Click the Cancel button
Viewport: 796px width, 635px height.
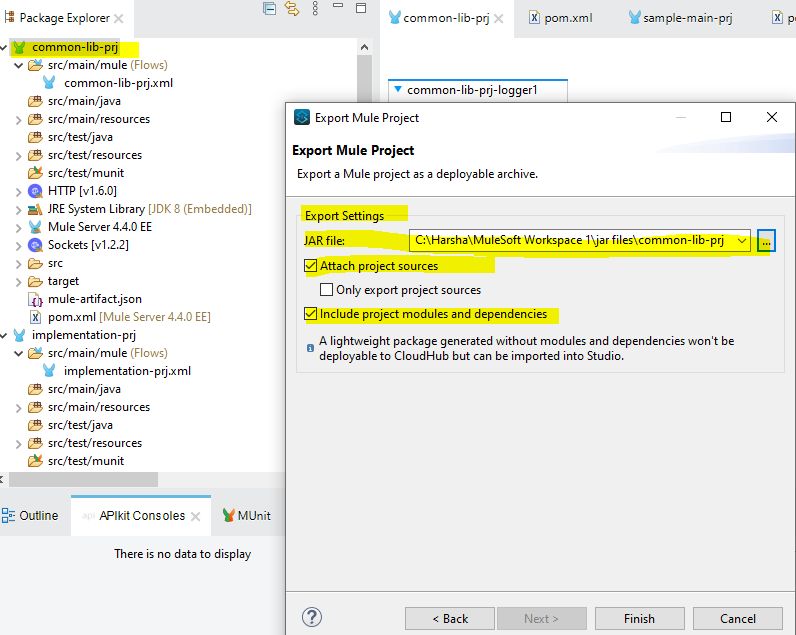(x=738, y=618)
